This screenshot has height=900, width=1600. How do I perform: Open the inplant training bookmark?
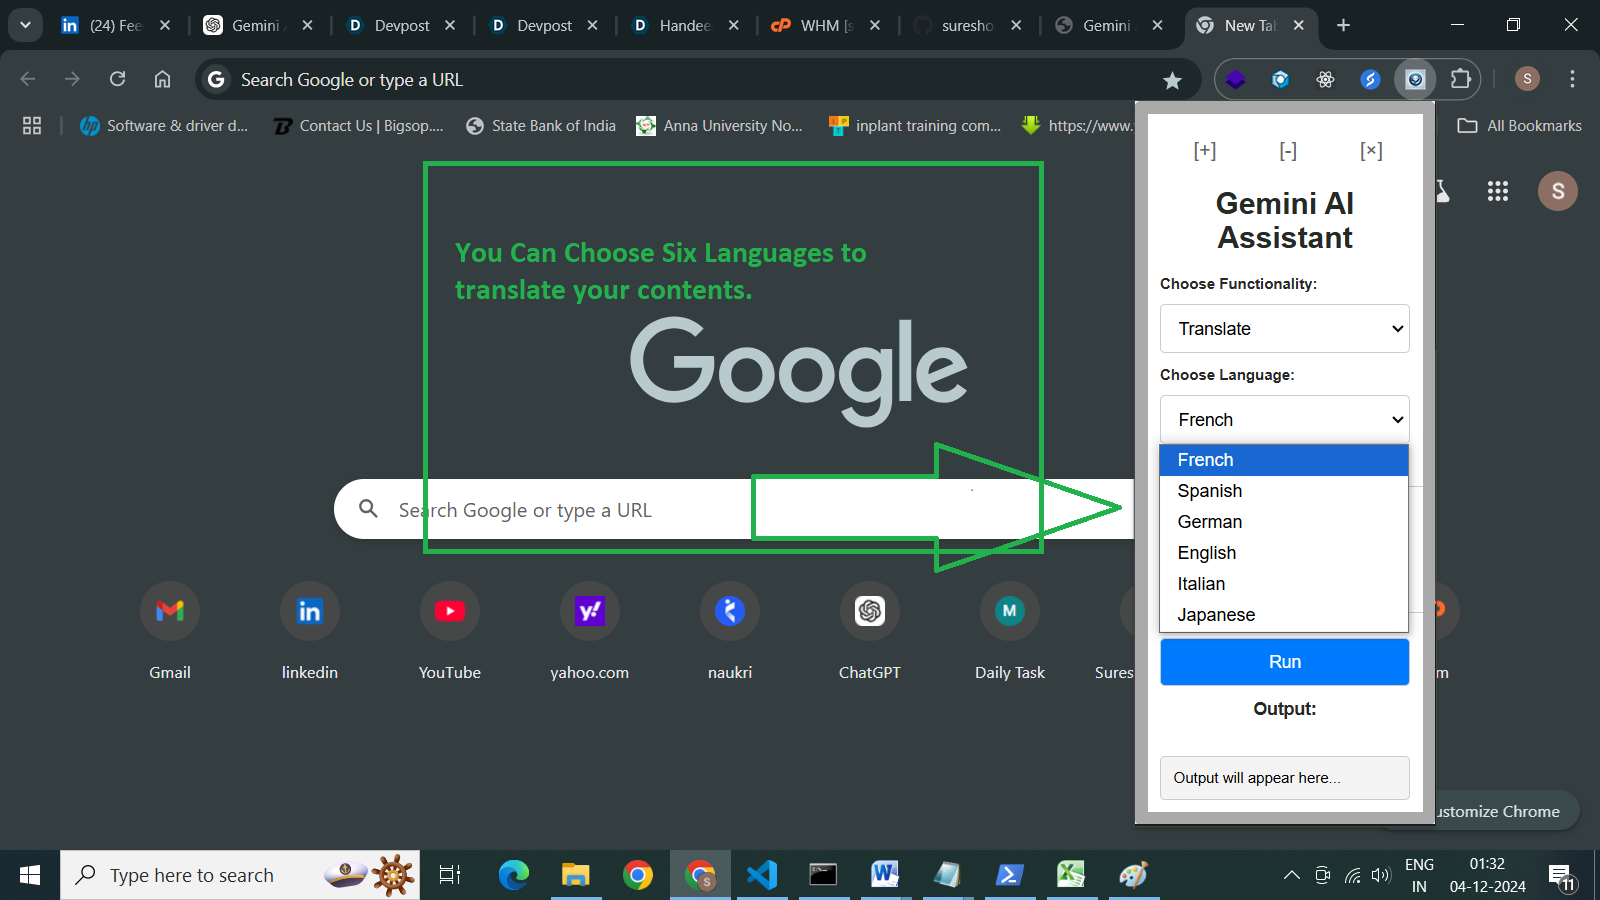[915, 126]
